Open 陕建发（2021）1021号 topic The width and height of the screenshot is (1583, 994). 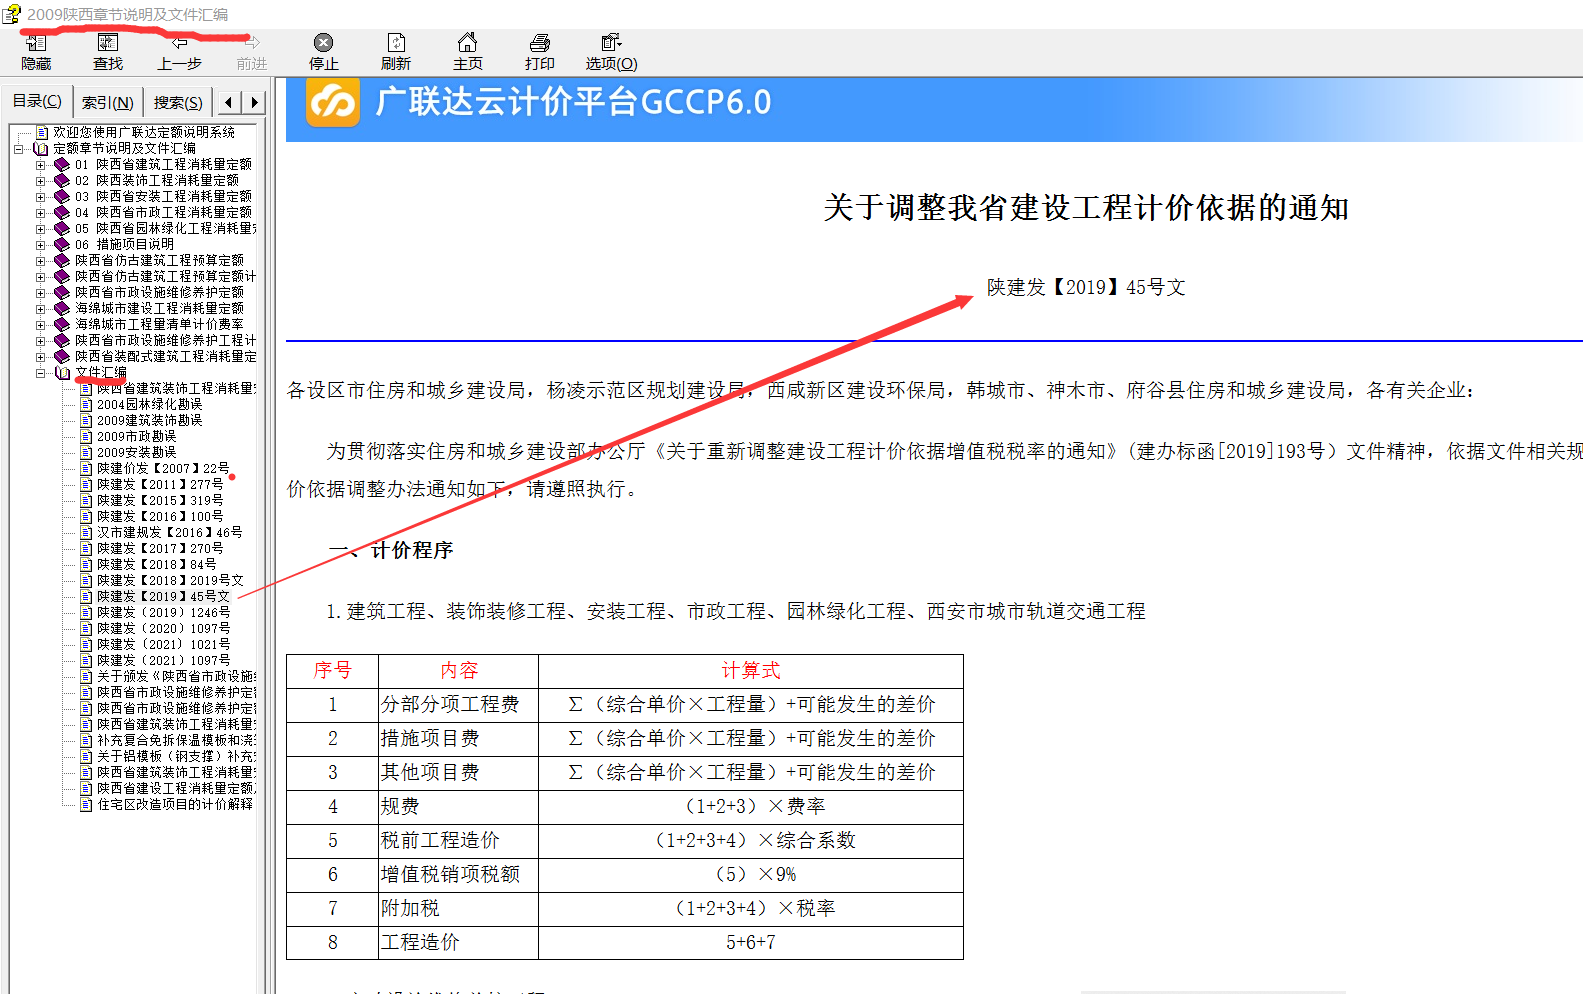point(163,644)
